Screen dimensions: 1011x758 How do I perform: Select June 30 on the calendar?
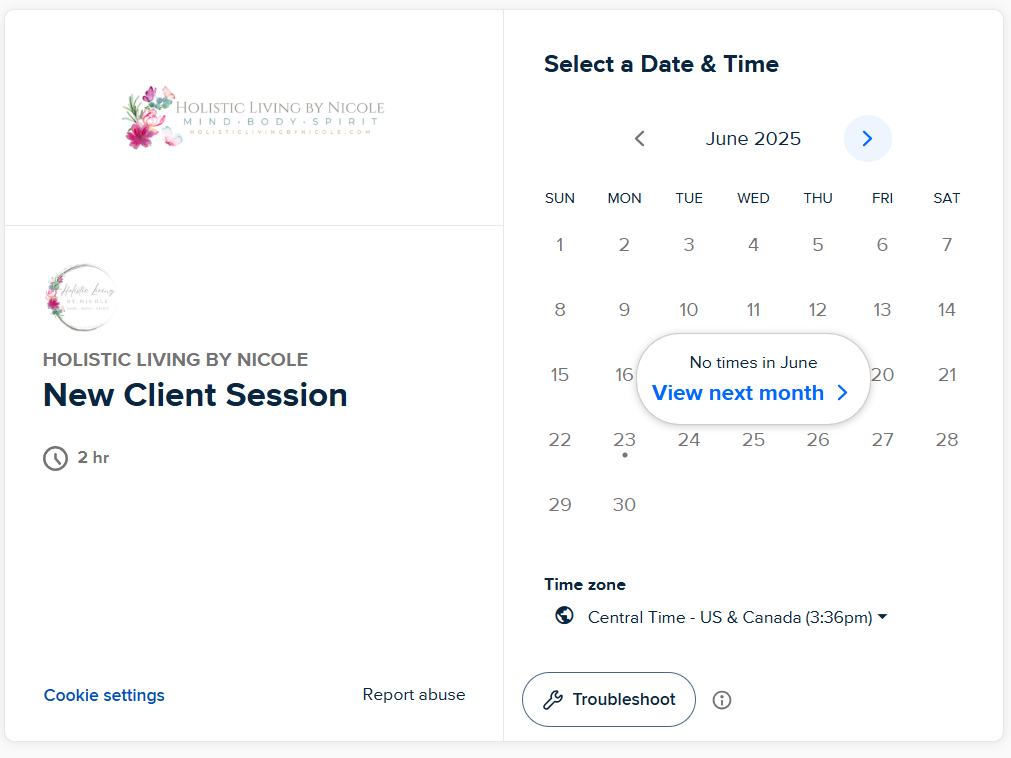point(624,504)
